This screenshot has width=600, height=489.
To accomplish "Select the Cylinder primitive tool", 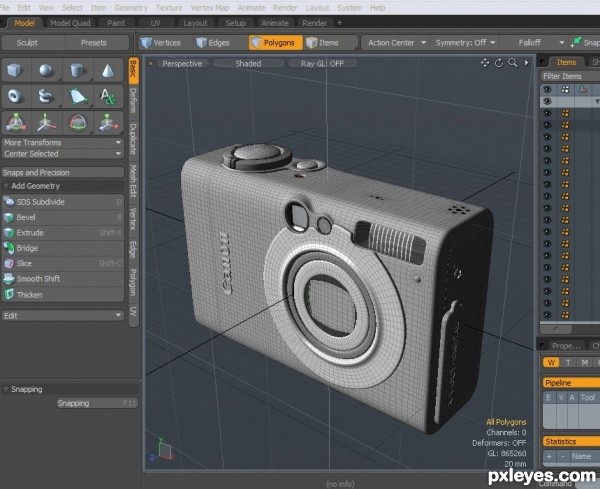I will click(77, 70).
